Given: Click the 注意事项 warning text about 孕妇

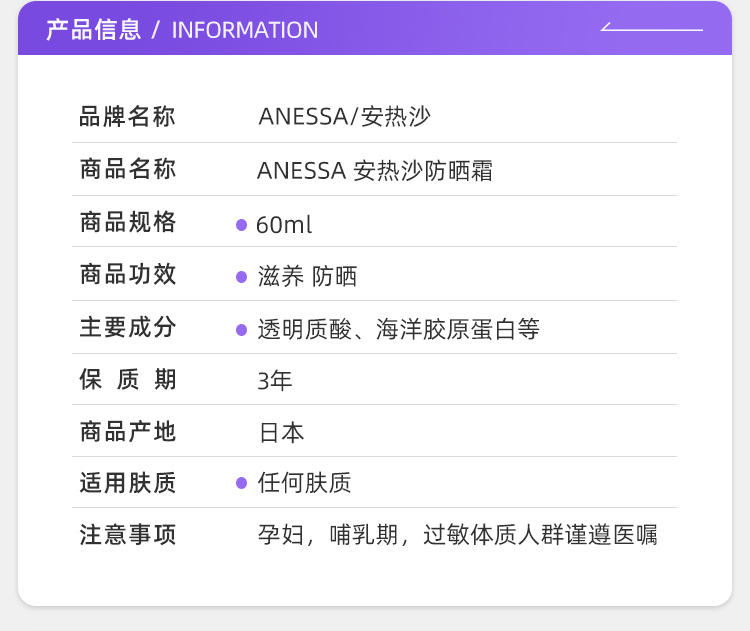Looking at the screenshot, I should (x=457, y=535).
